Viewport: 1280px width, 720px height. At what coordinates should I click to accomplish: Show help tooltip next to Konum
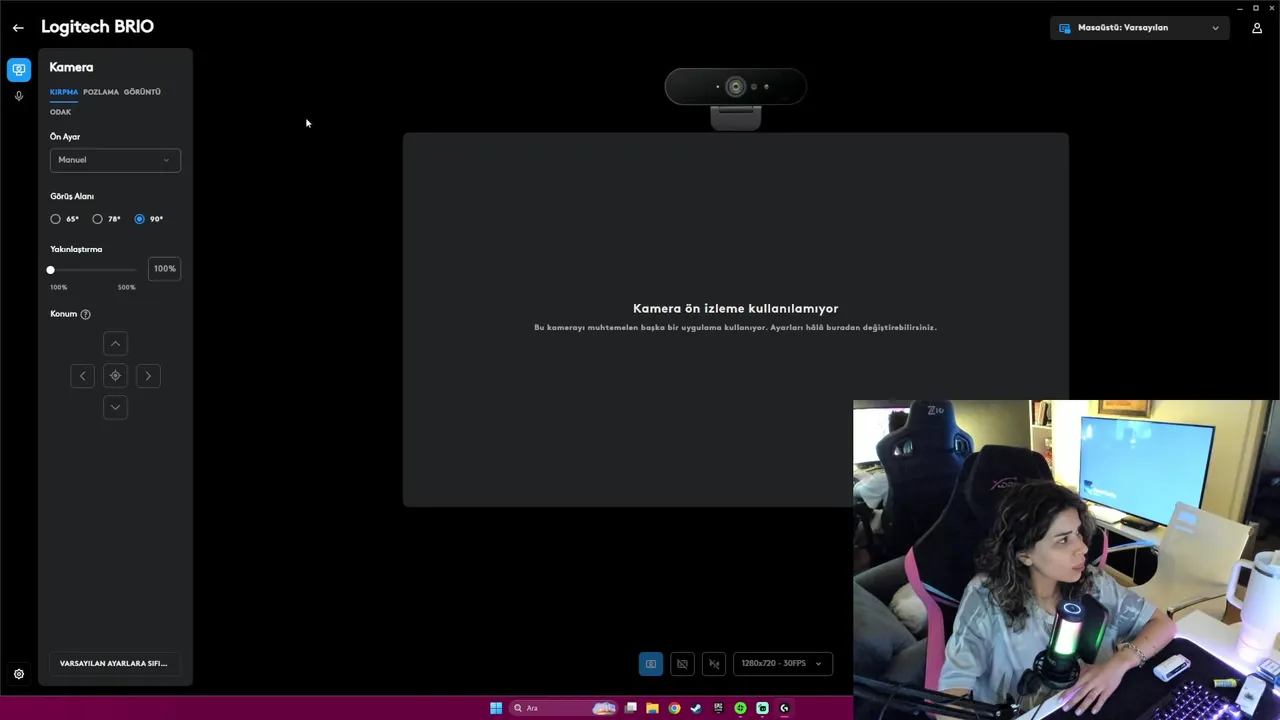coord(85,314)
